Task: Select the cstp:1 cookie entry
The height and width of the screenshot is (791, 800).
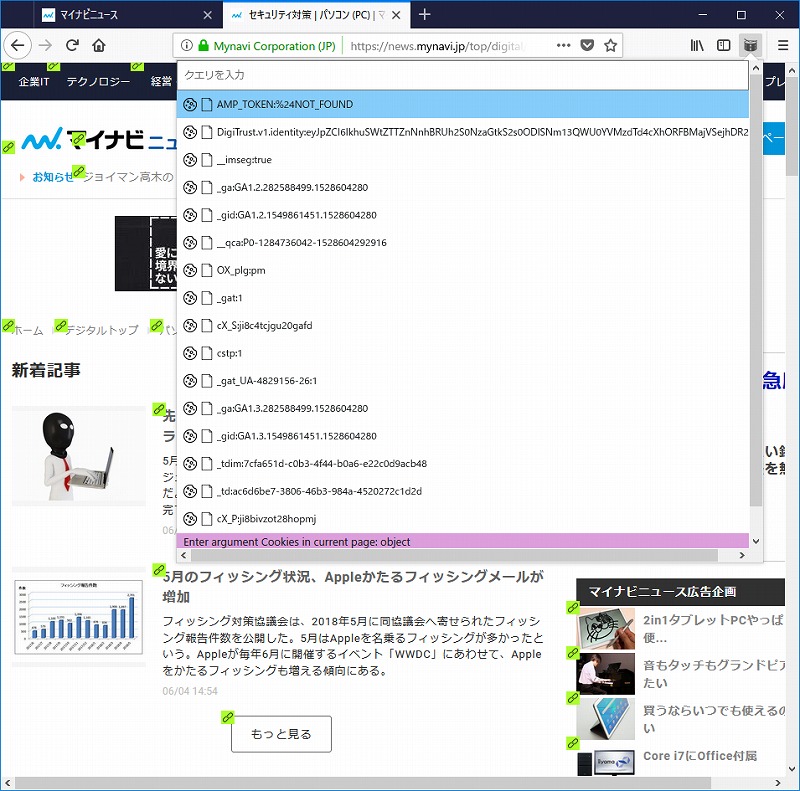Action: pos(462,353)
